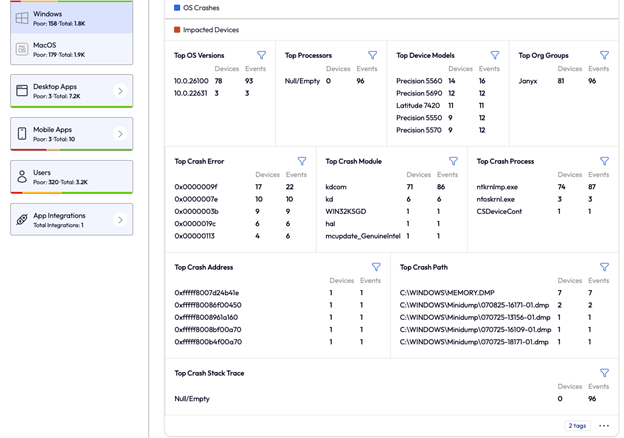This screenshot has width=624, height=438.
Task: Select ntkrnlmp.exe crash process
Action: tap(497, 187)
